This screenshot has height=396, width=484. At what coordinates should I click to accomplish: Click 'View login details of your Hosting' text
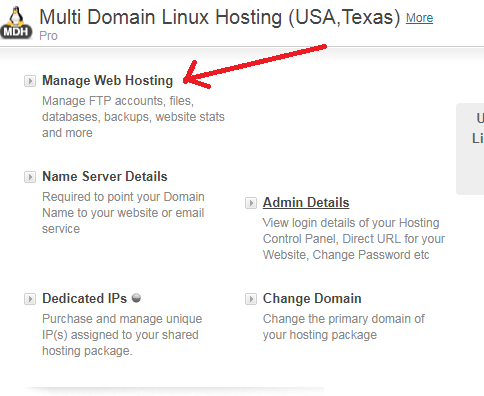click(x=351, y=223)
